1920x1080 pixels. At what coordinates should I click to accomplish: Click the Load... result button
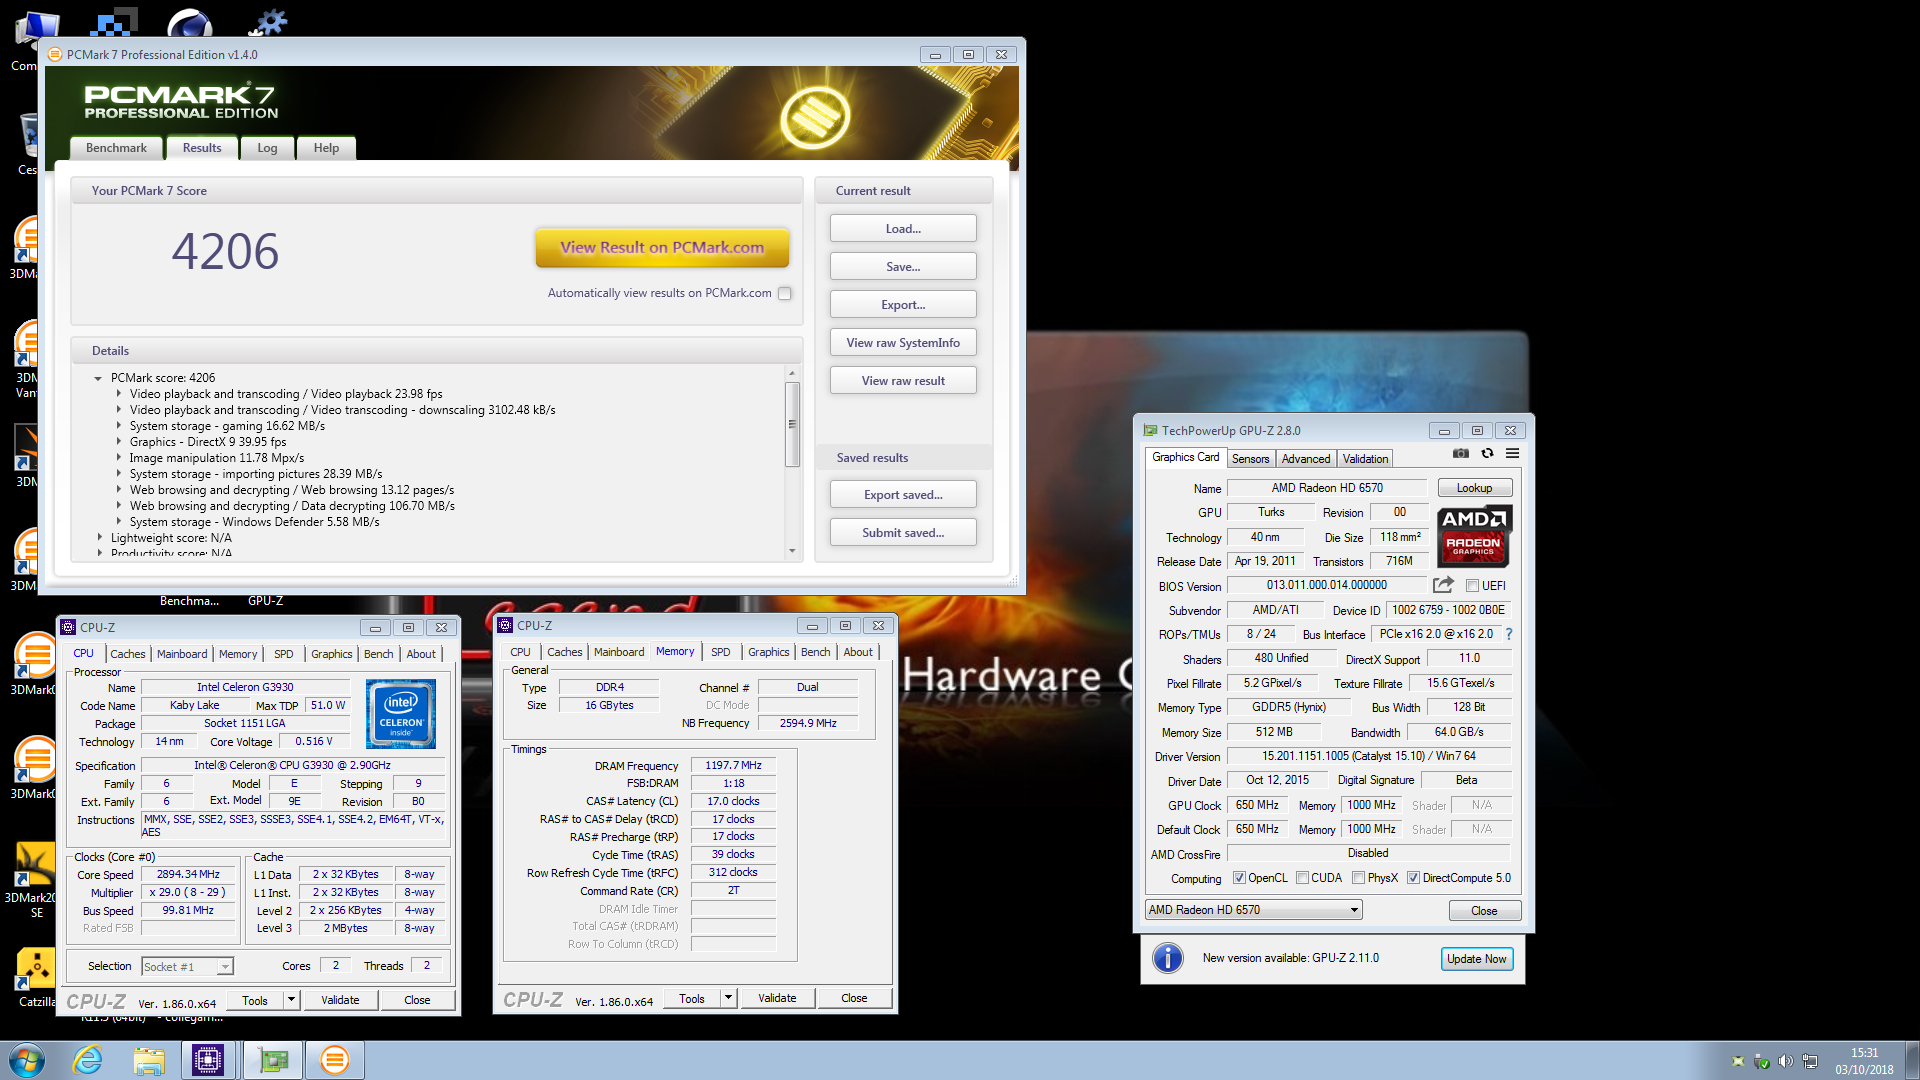903,229
